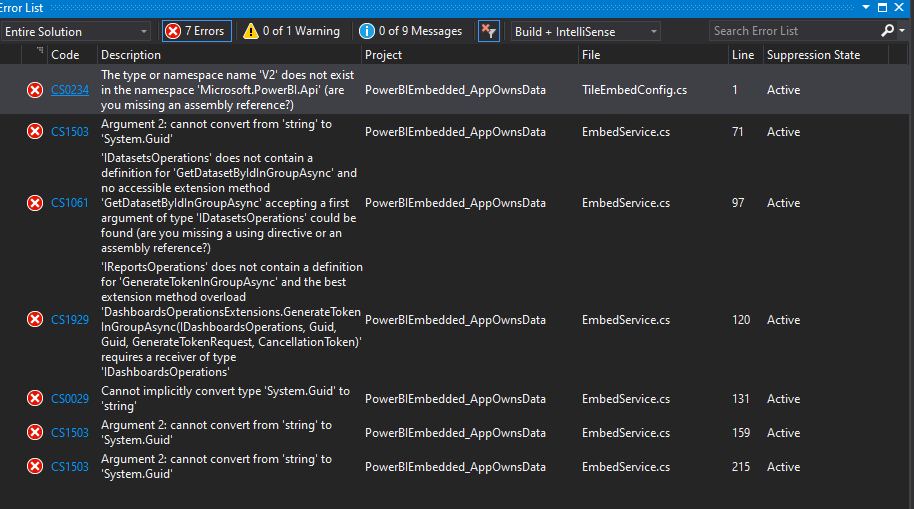Select the Active state on the CS1061 row
Screen dimensions: 914x509
[x=783, y=203]
